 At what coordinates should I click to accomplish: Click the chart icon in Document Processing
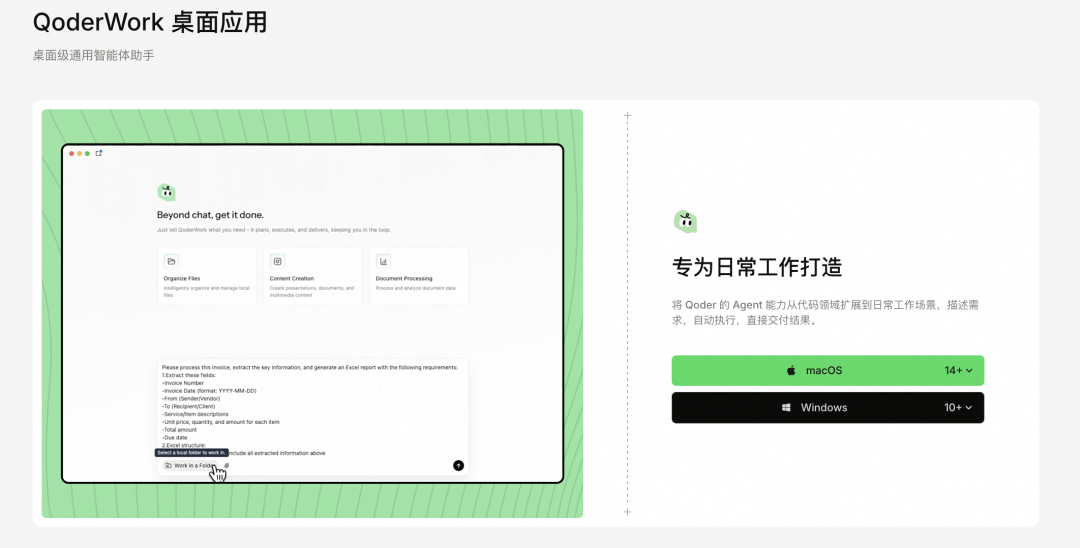(x=384, y=261)
